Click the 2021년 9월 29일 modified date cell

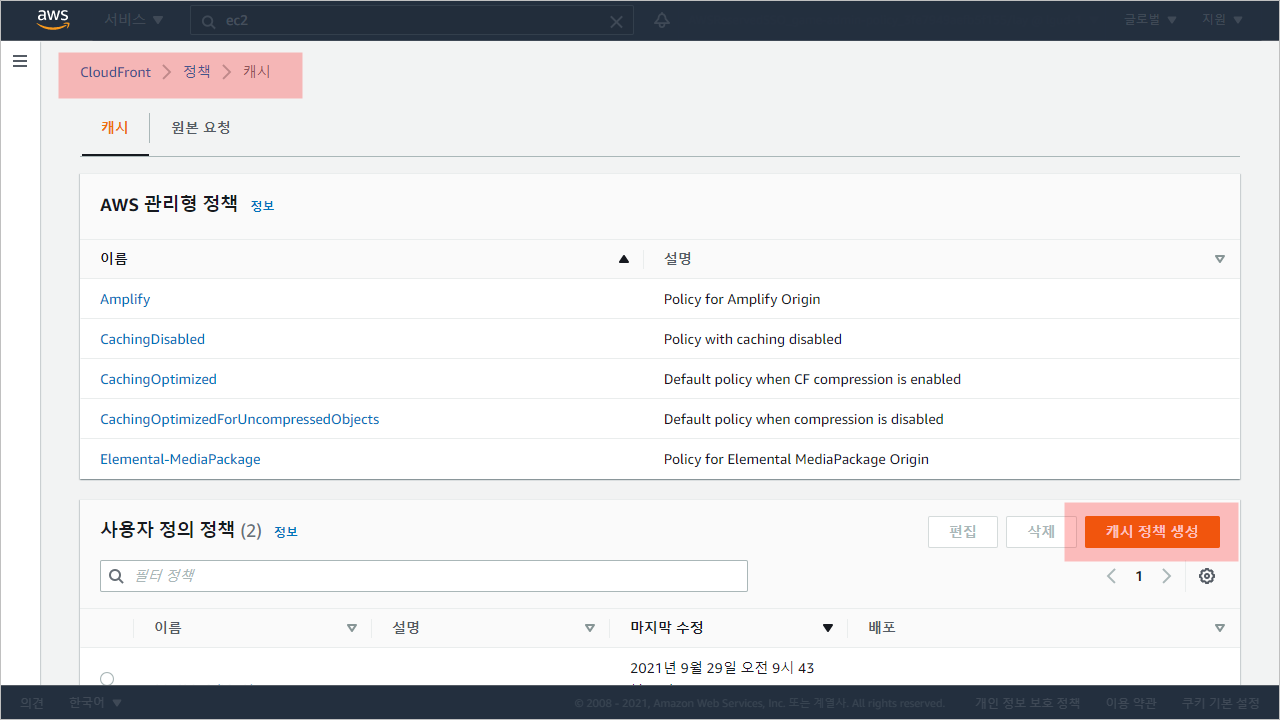tap(722, 668)
